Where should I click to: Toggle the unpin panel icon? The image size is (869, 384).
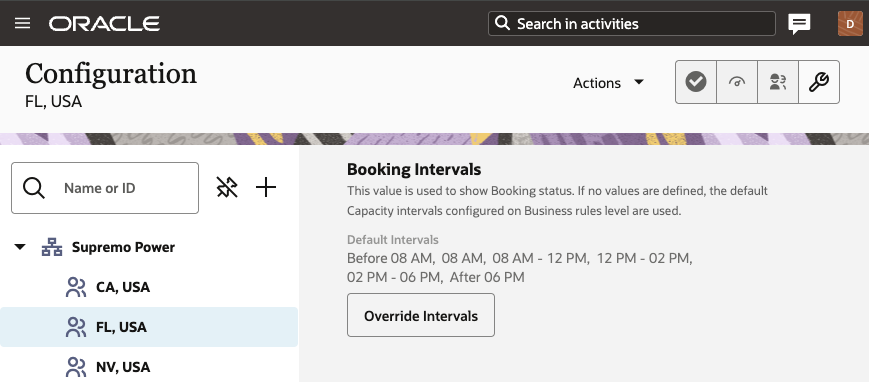(x=227, y=187)
